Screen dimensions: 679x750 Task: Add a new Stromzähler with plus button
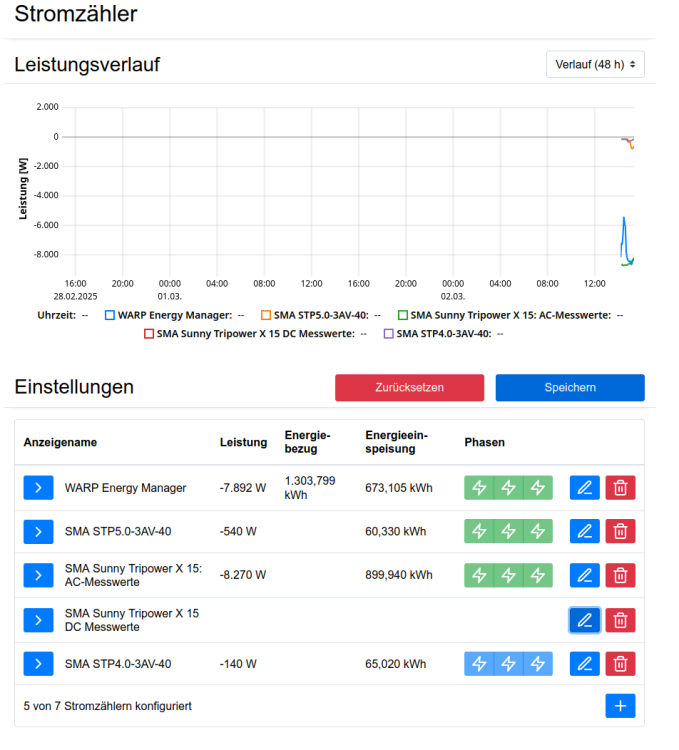[620, 706]
